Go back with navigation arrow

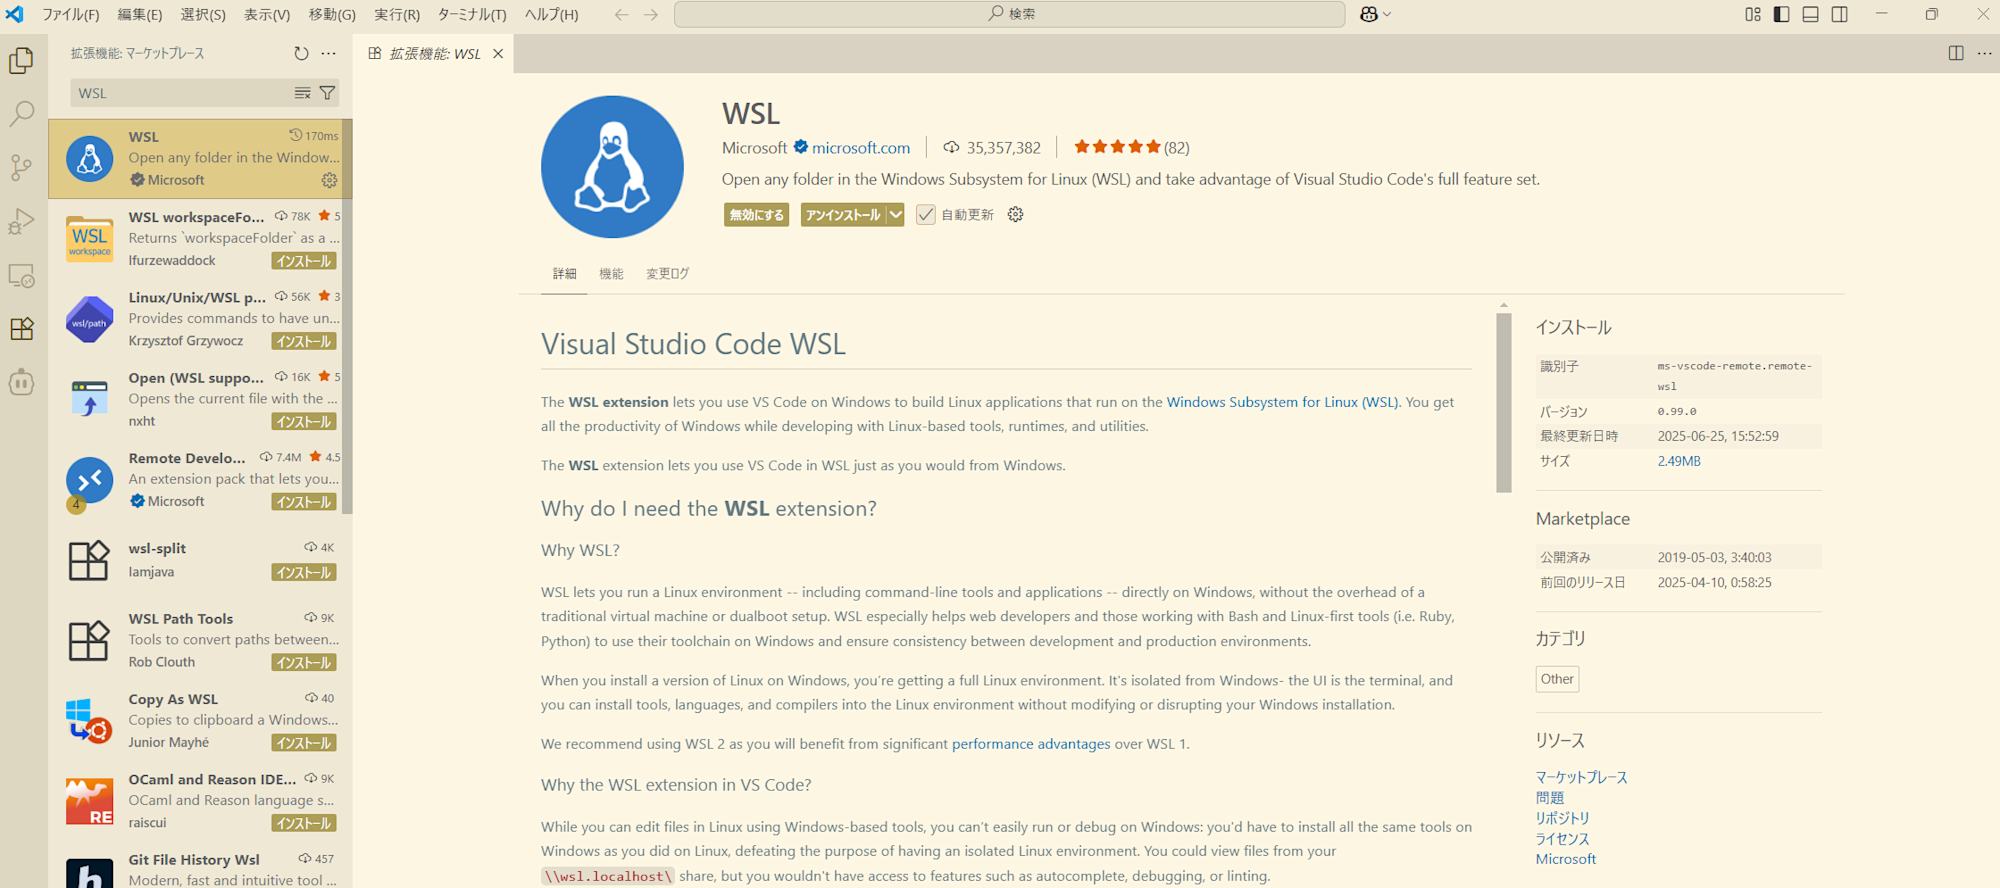621,14
